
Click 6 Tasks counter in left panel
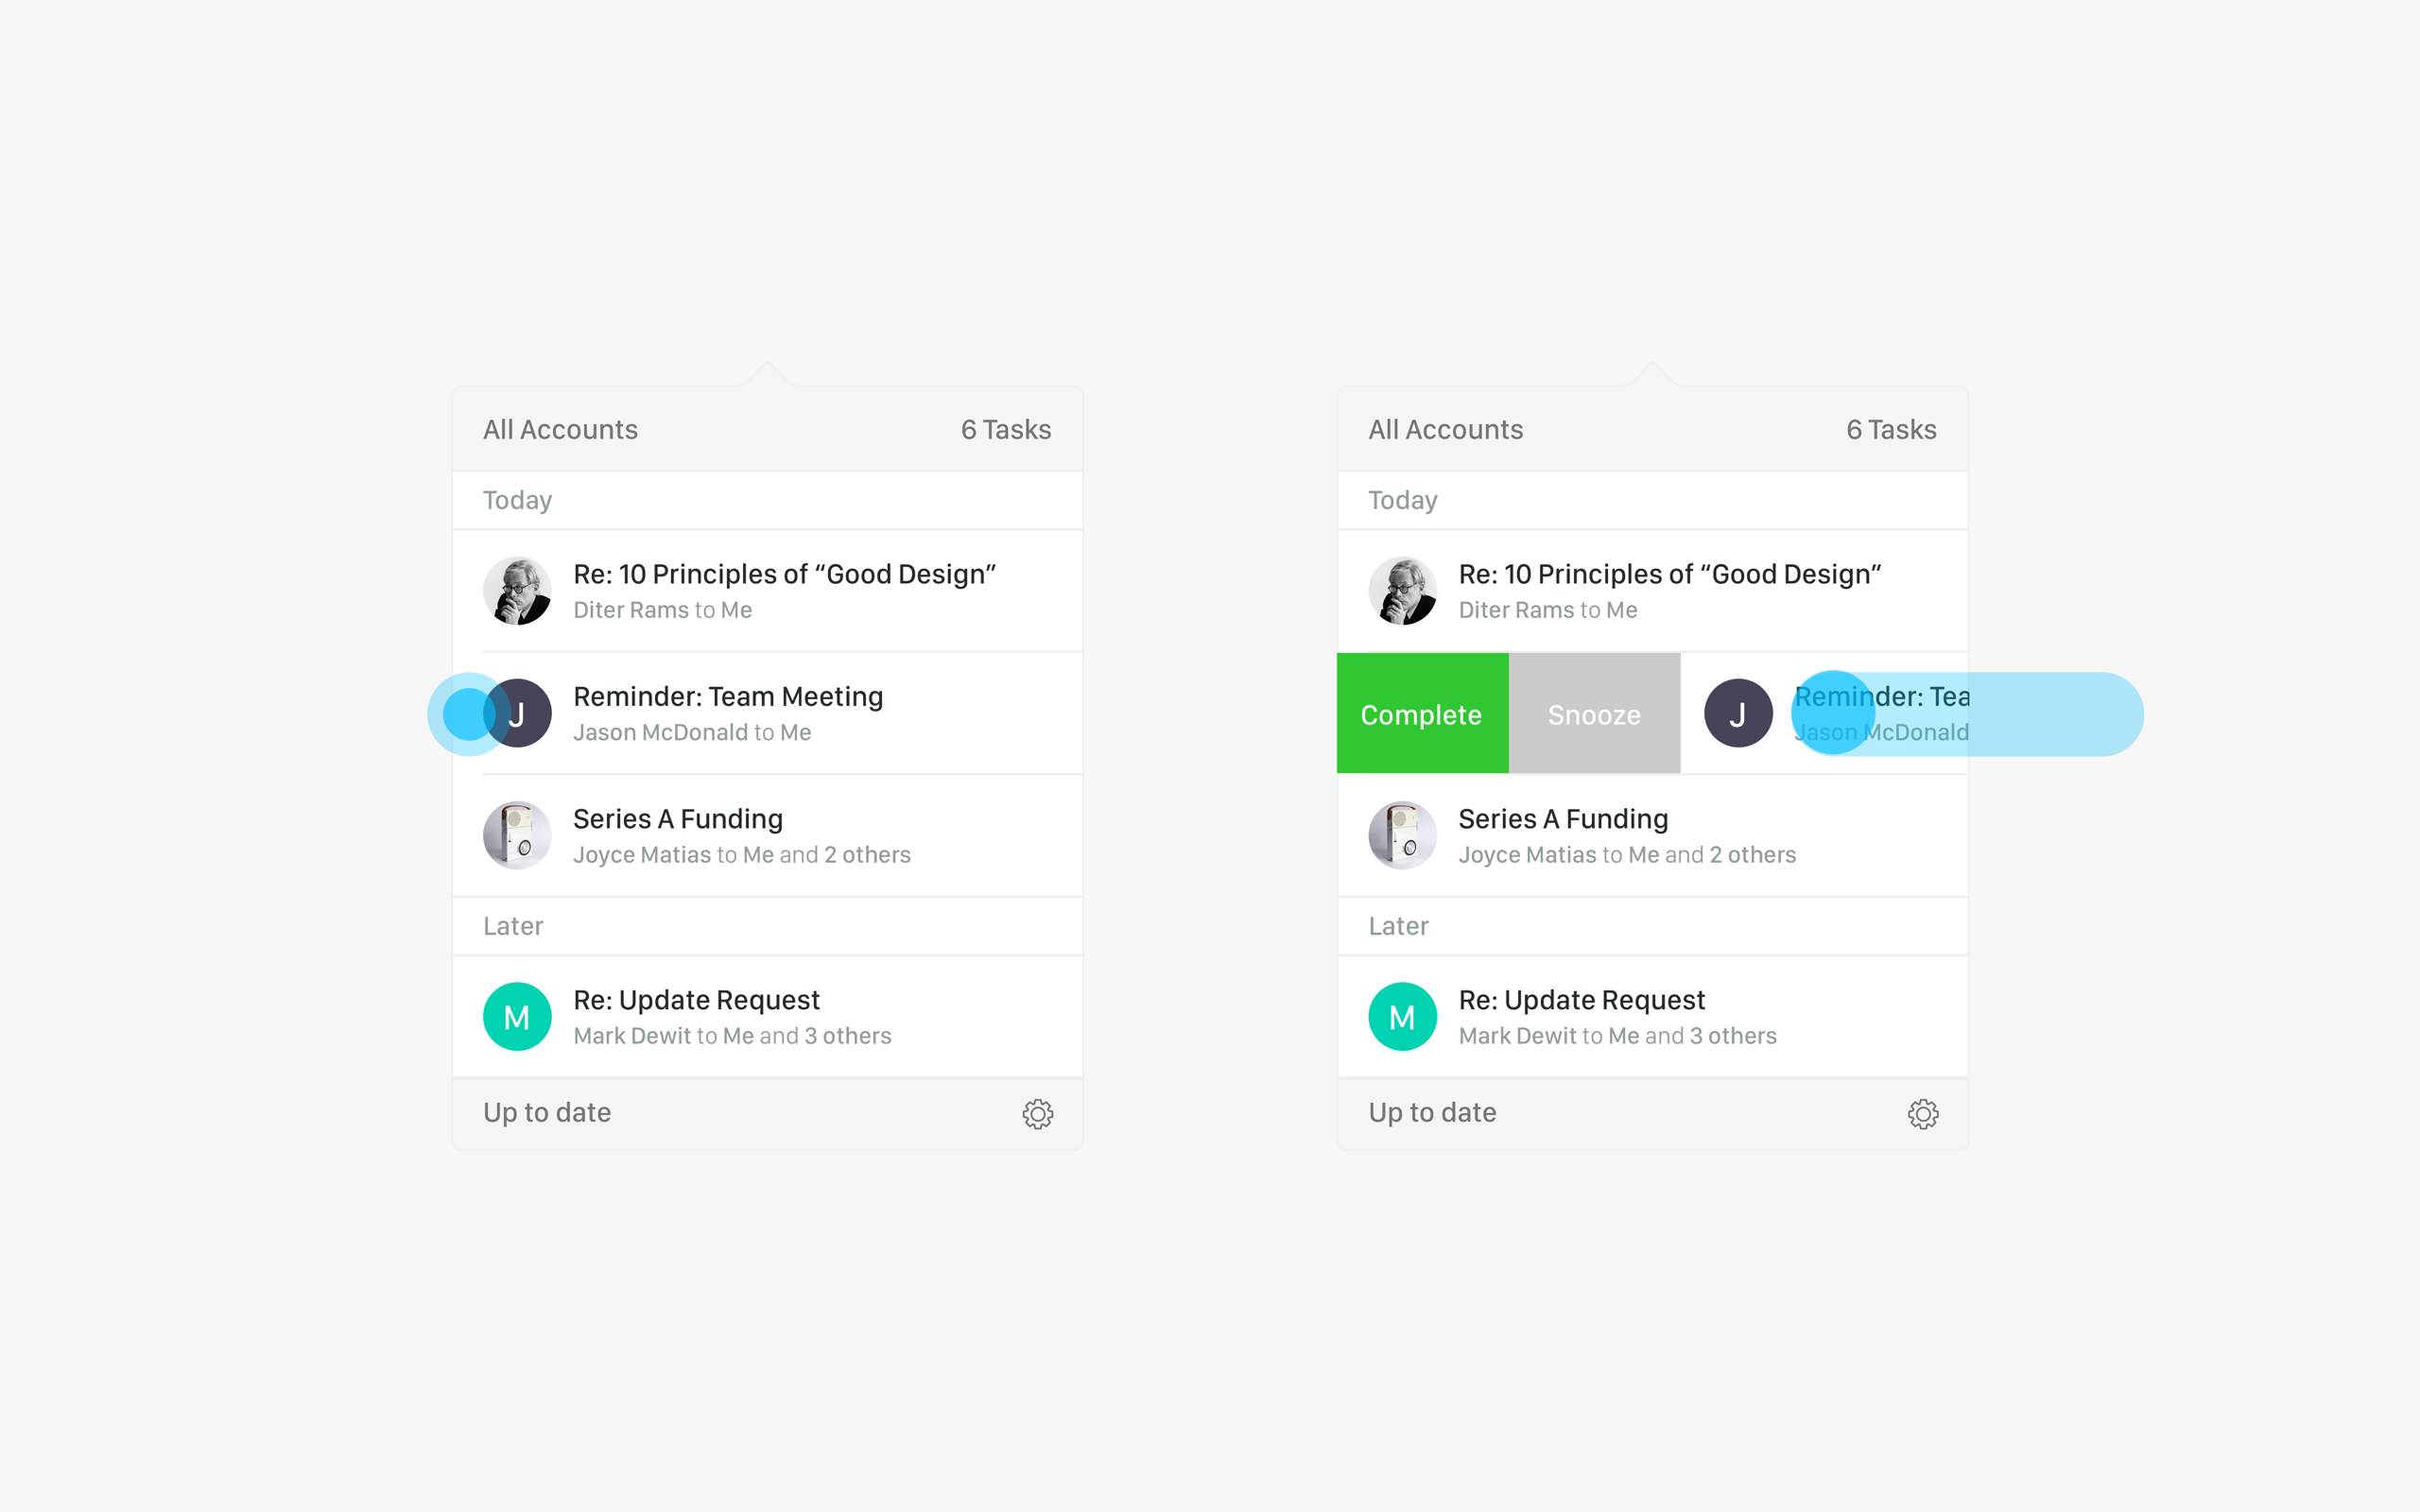pos(1006,430)
